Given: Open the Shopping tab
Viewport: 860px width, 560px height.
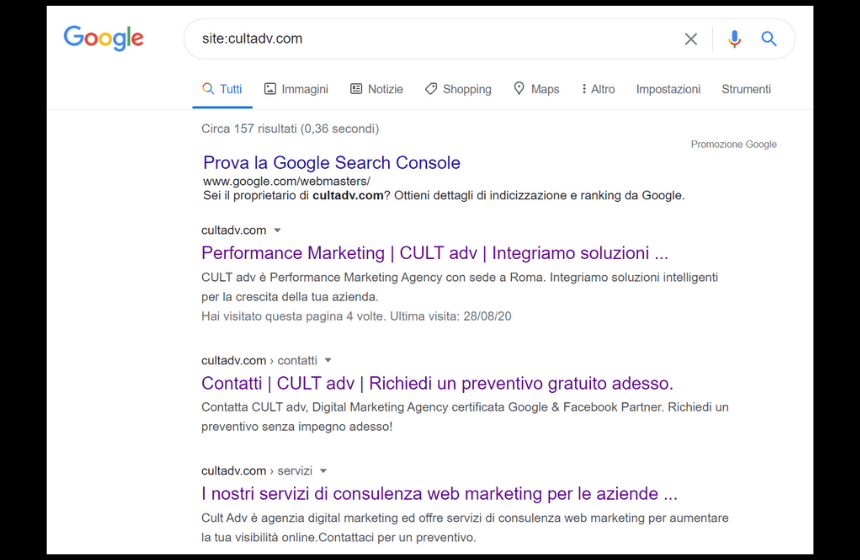Looking at the screenshot, I should (x=458, y=89).
